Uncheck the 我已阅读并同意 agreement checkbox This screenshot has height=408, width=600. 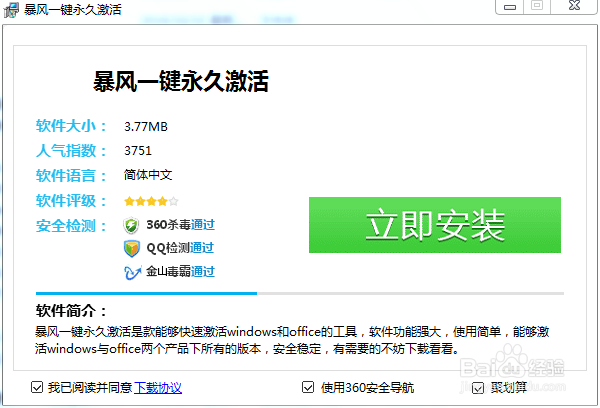37,387
